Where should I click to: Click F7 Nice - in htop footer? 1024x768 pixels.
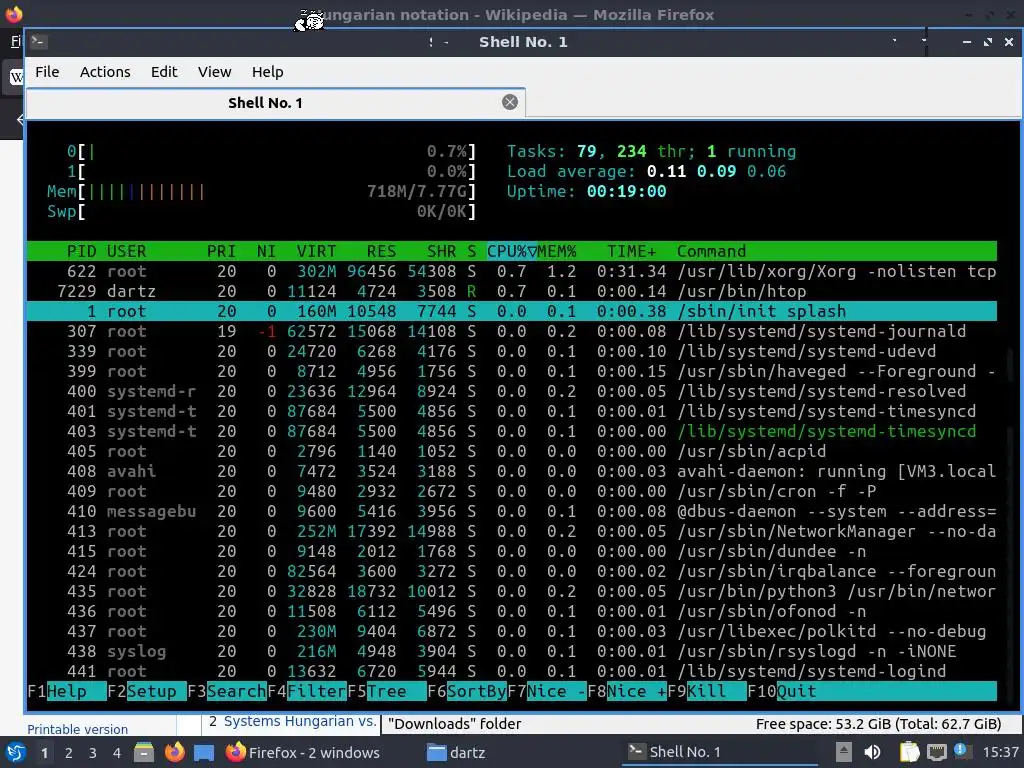coord(547,691)
